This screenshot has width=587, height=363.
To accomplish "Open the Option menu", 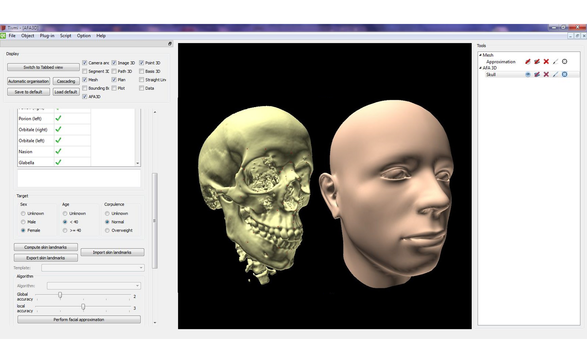I will click(x=84, y=36).
